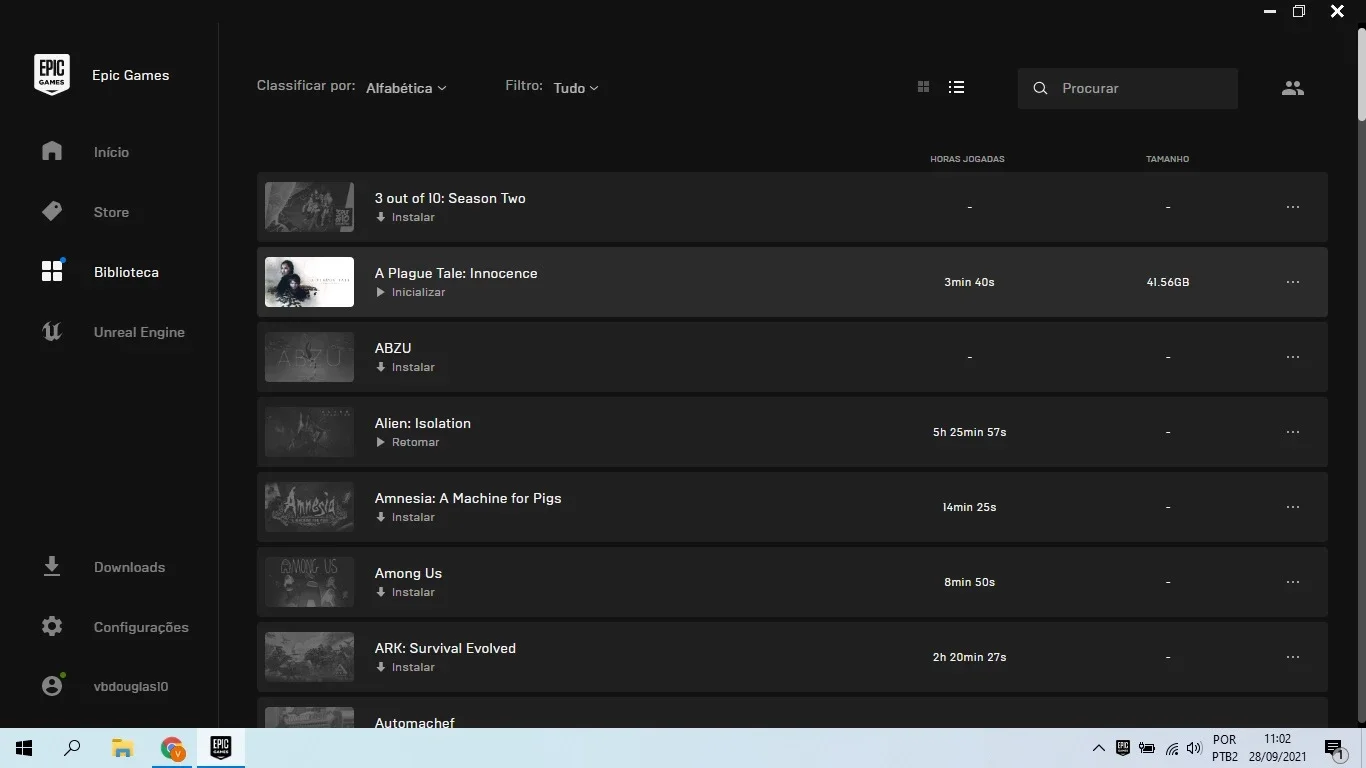The image size is (1366, 768).
Task: Select the Classificar por label
Action: pyautogui.click(x=306, y=86)
